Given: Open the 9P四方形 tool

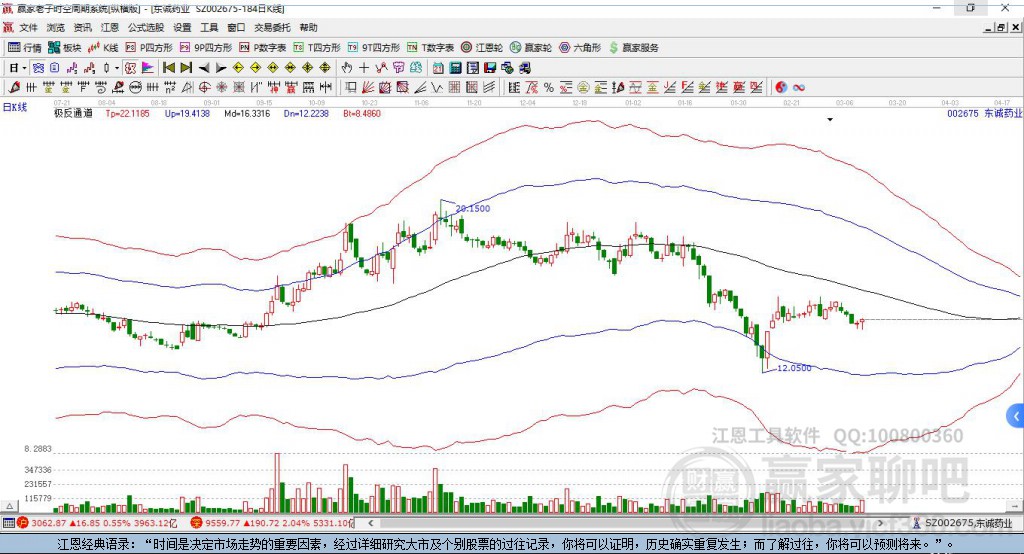Looking at the screenshot, I should point(206,48).
